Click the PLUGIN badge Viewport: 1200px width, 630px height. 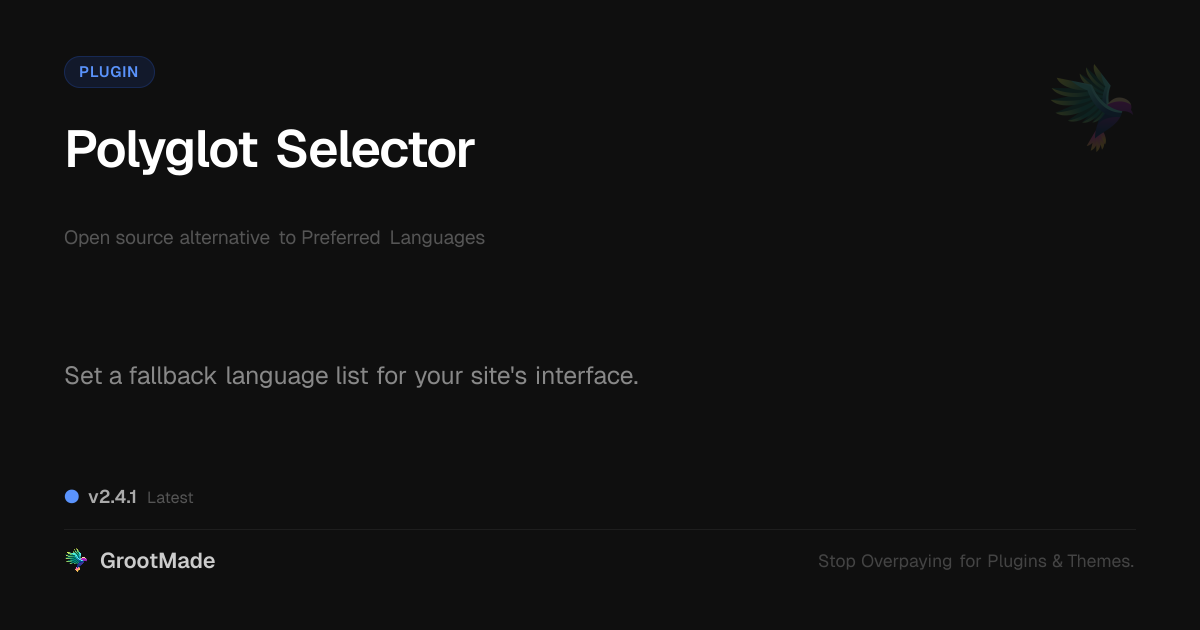click(109, 72)
